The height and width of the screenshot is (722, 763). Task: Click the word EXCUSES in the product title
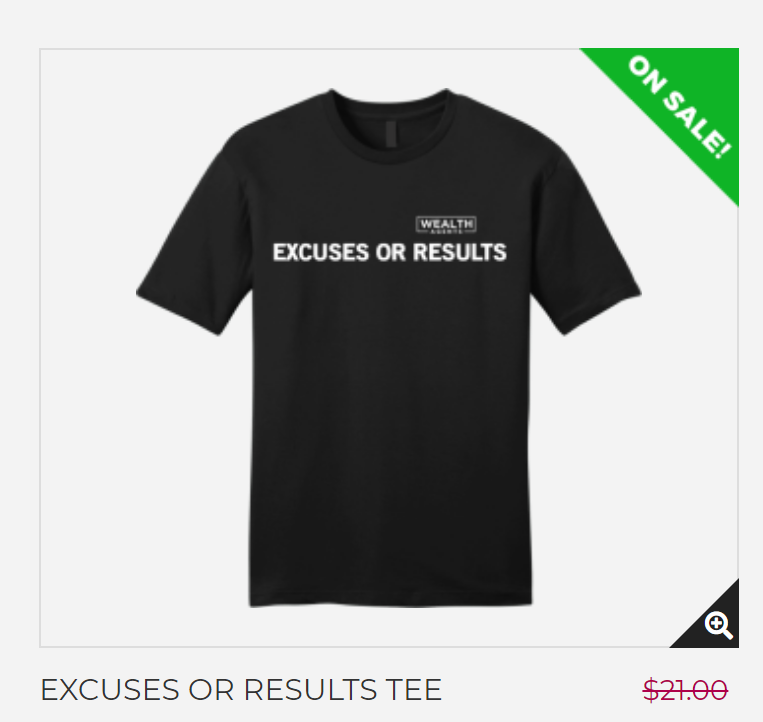pos(110,689)
